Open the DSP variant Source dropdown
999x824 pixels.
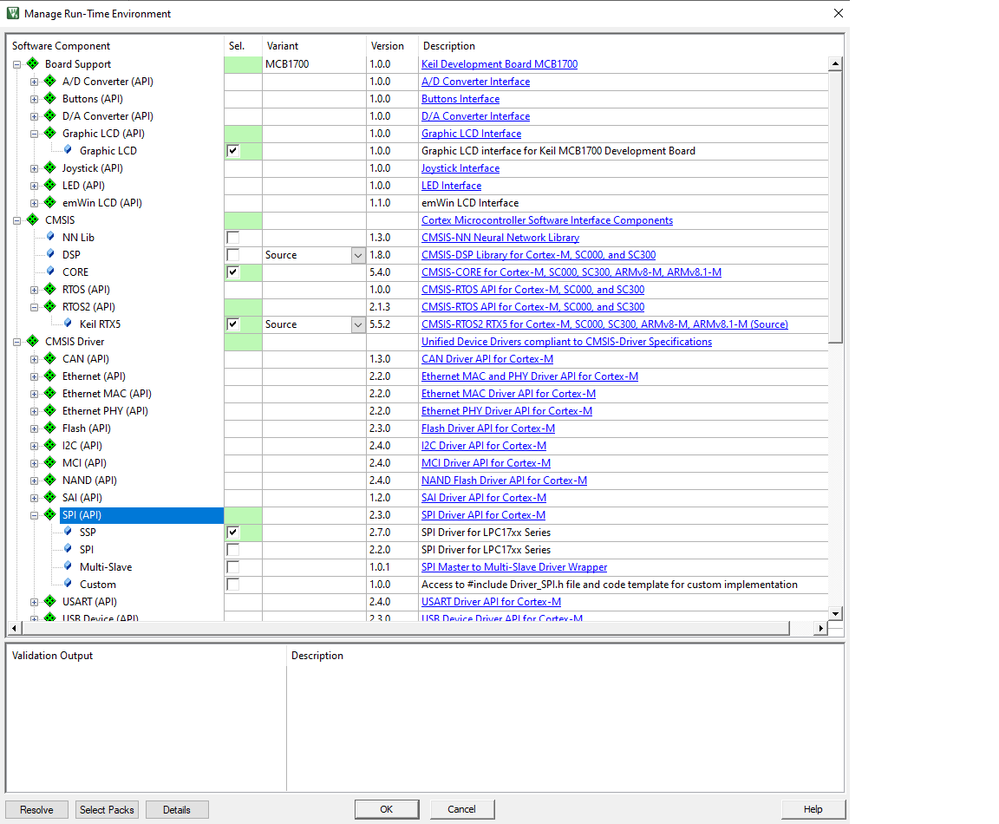pyautogui.click(x=358, y=255)
